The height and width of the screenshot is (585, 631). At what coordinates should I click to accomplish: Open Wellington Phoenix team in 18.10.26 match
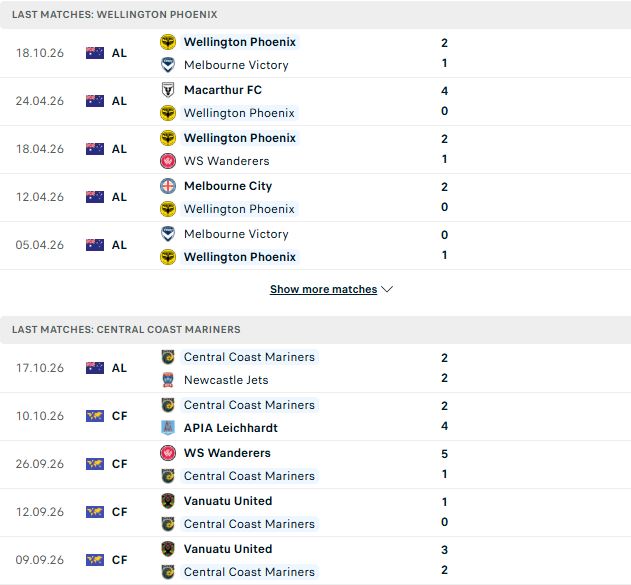coord(240,42)
